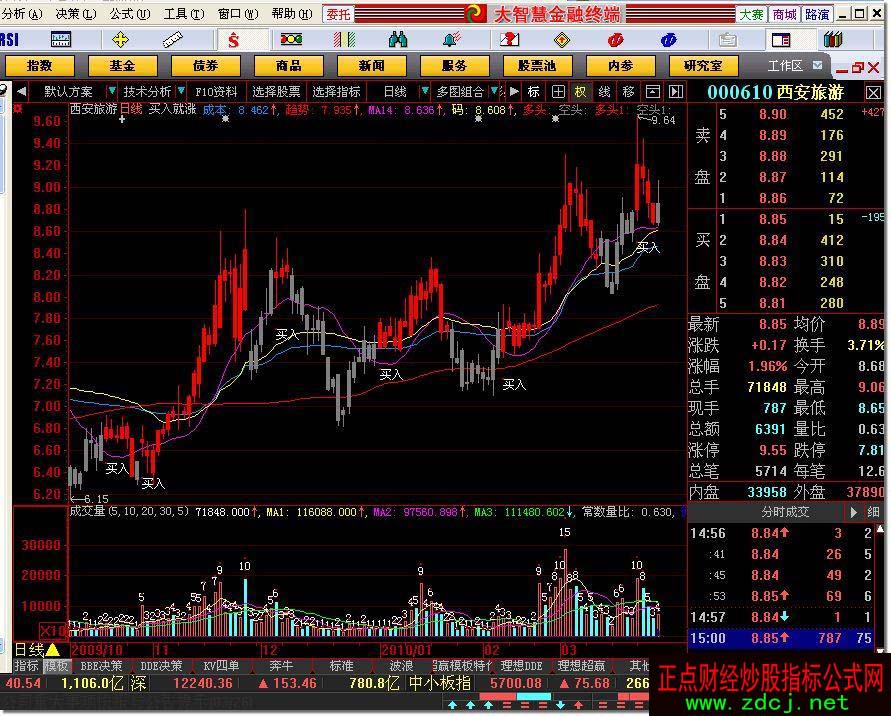Screen dimensions: 891x716
Task: Click the yellow four-way arrow toolbar icon
Action: (121, 40)
